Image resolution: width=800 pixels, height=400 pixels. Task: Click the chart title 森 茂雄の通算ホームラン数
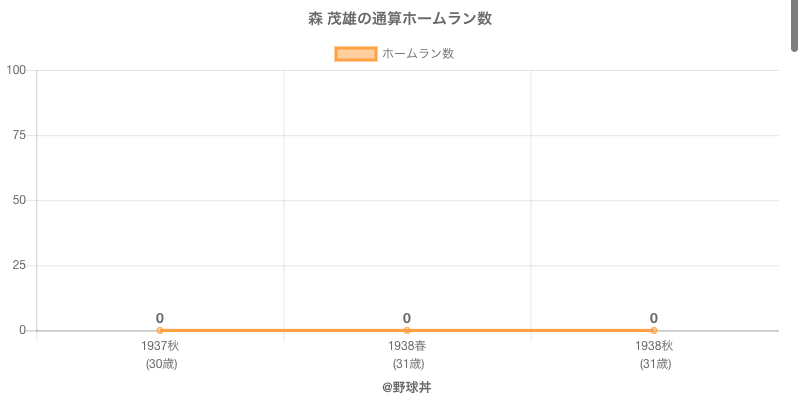(400, 19)
